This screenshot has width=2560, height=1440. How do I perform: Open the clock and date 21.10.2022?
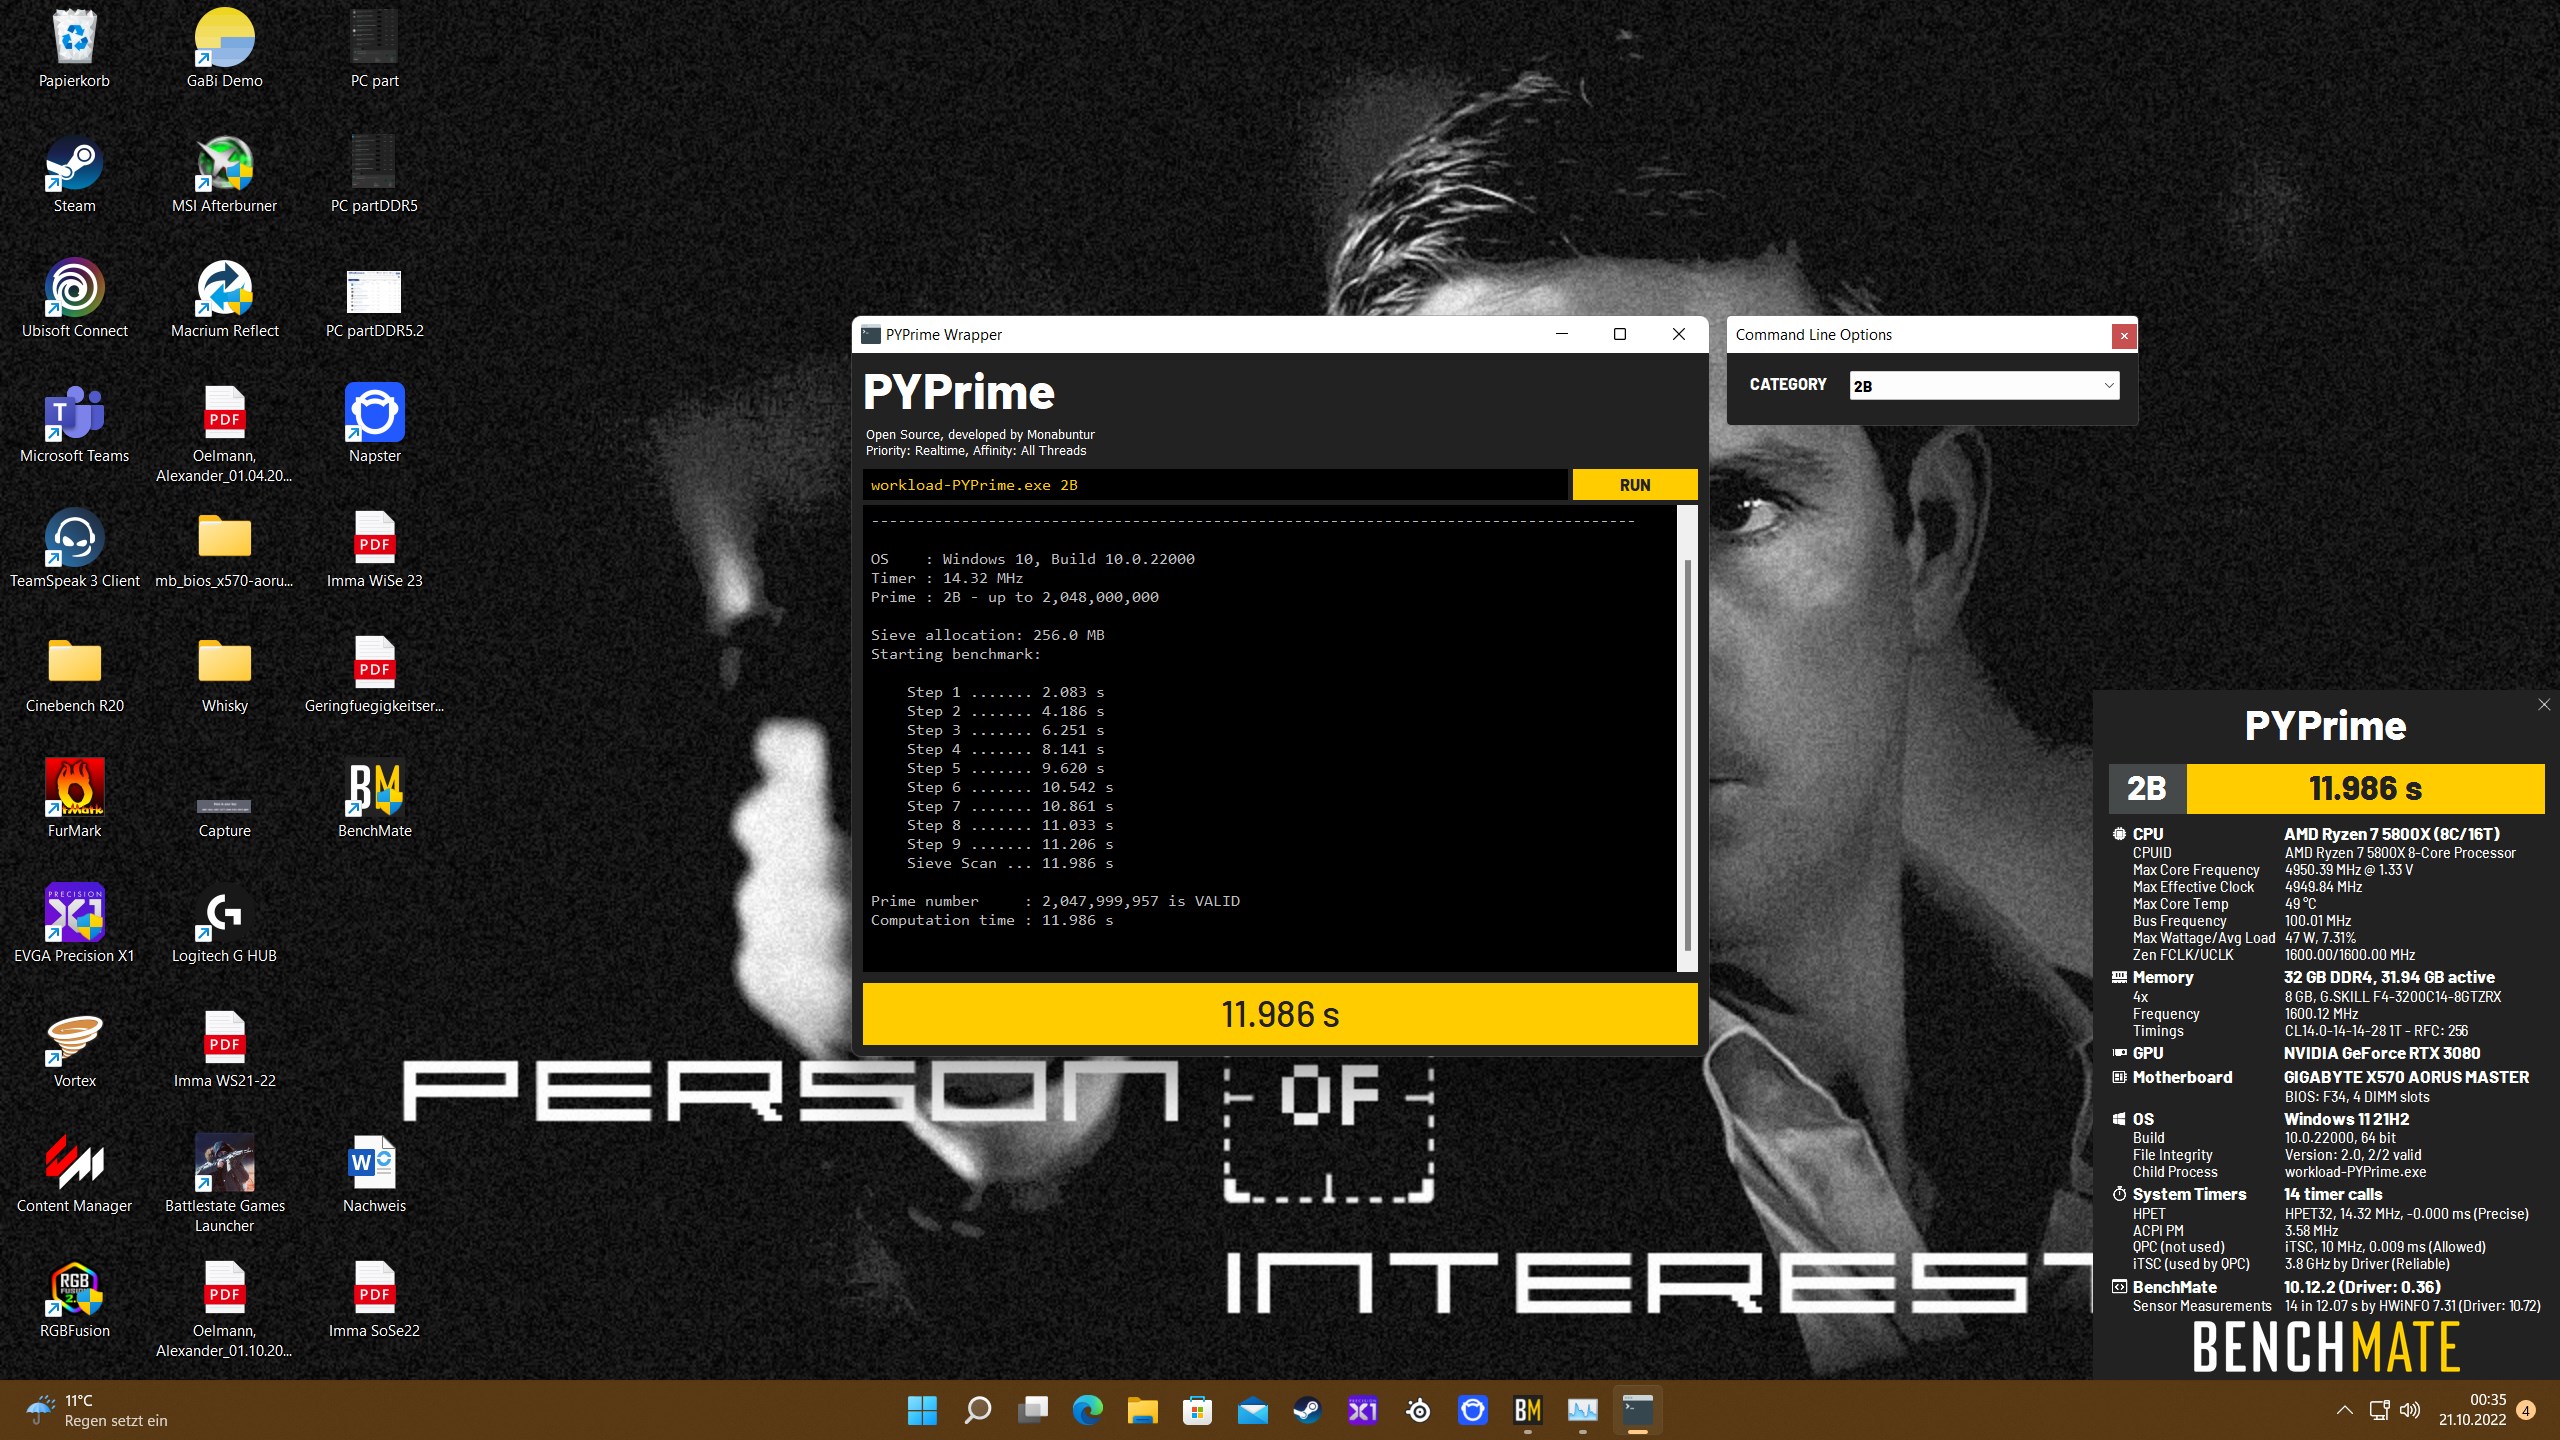tap(2473, 1410)
